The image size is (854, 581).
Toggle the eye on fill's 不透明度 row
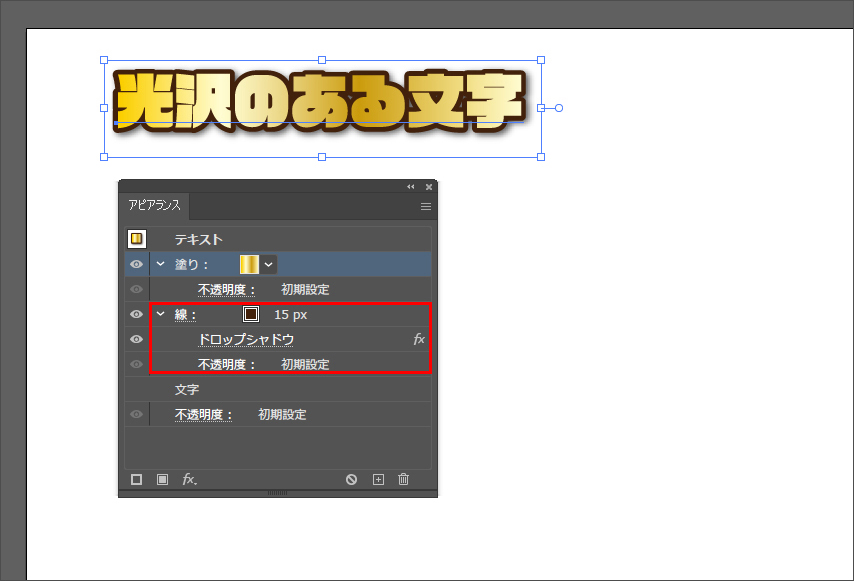pyautogui.click(x=137, y=289)
